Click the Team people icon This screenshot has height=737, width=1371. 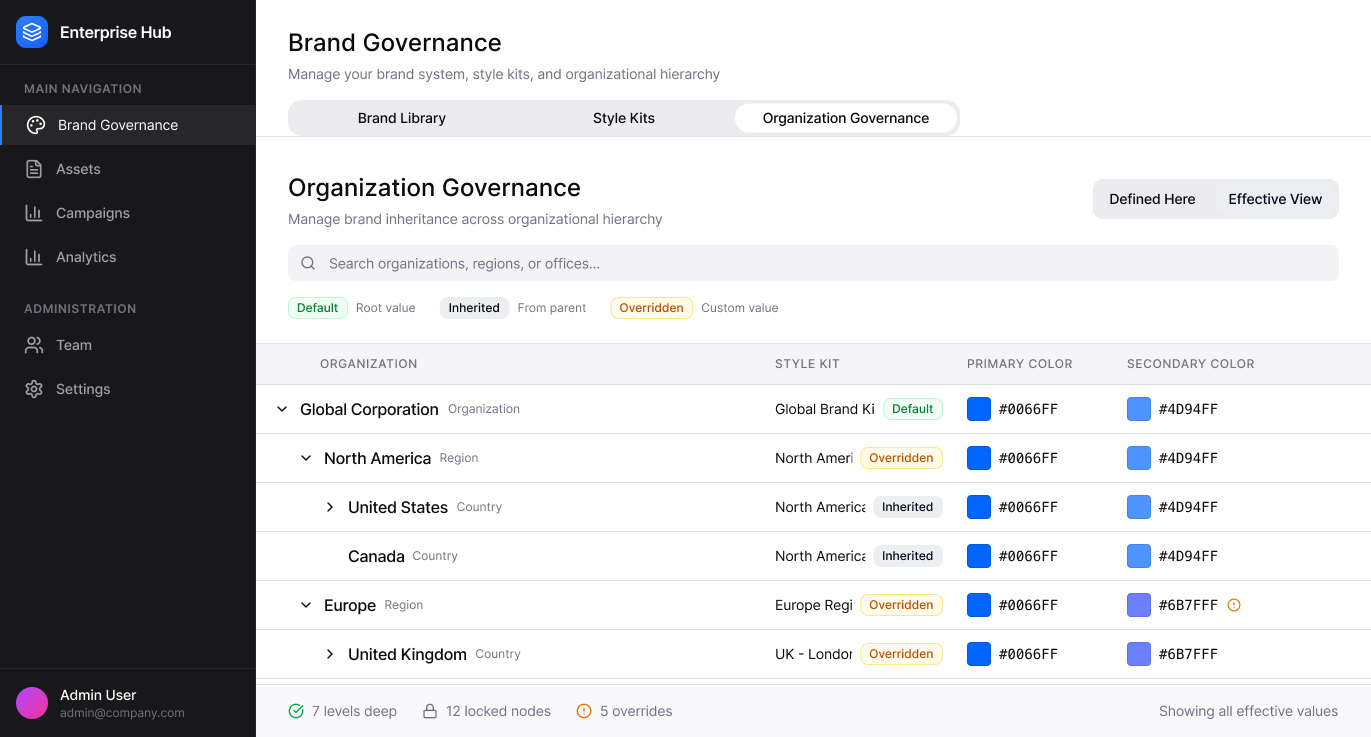[x=34, y=345]
